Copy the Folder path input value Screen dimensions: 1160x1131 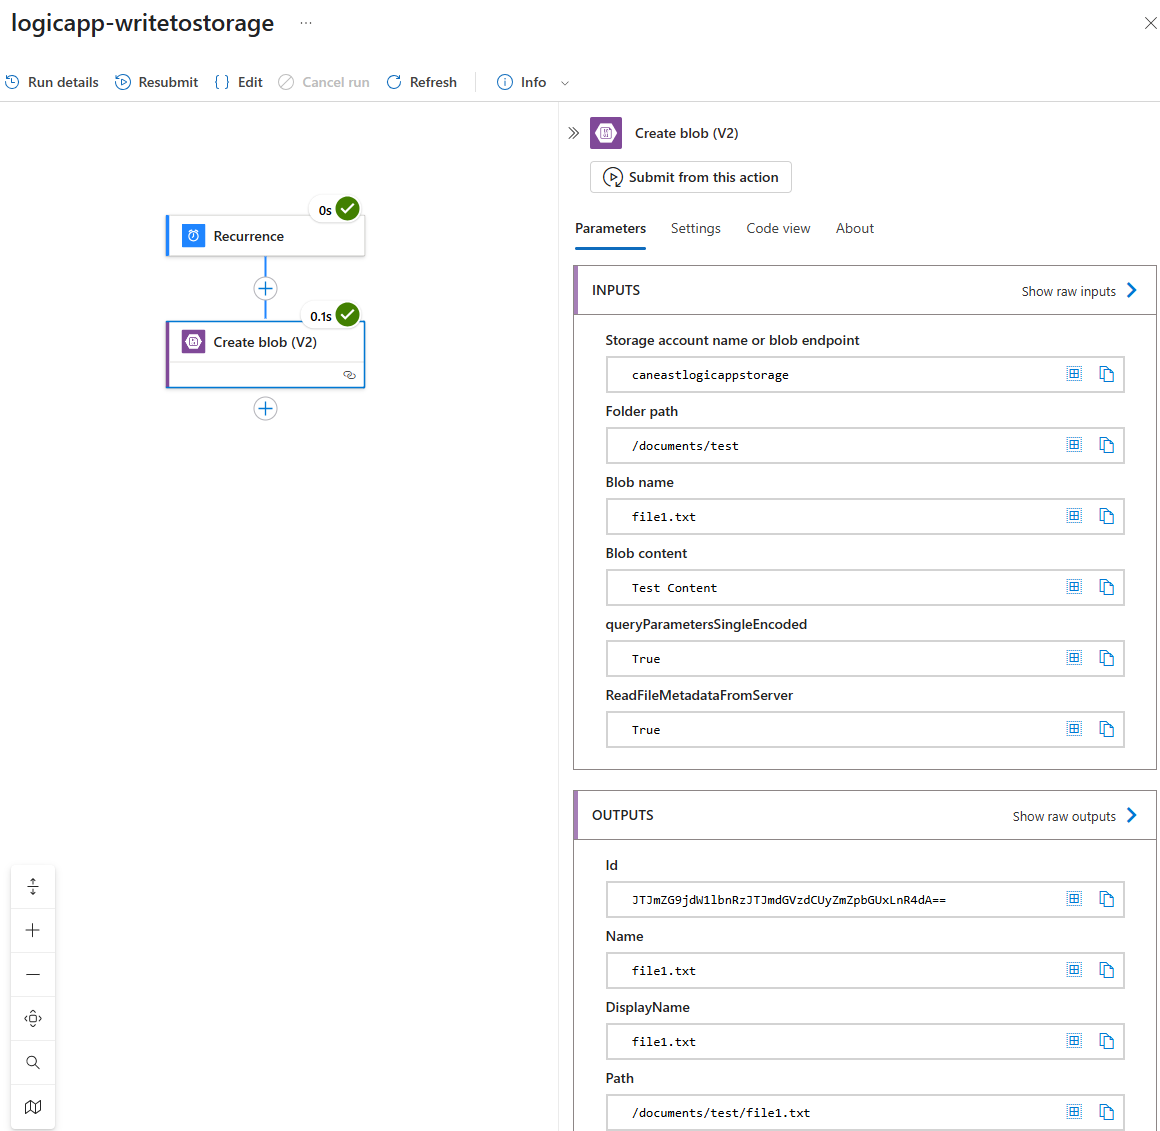pyautogui.click(x=1106, y=445)
